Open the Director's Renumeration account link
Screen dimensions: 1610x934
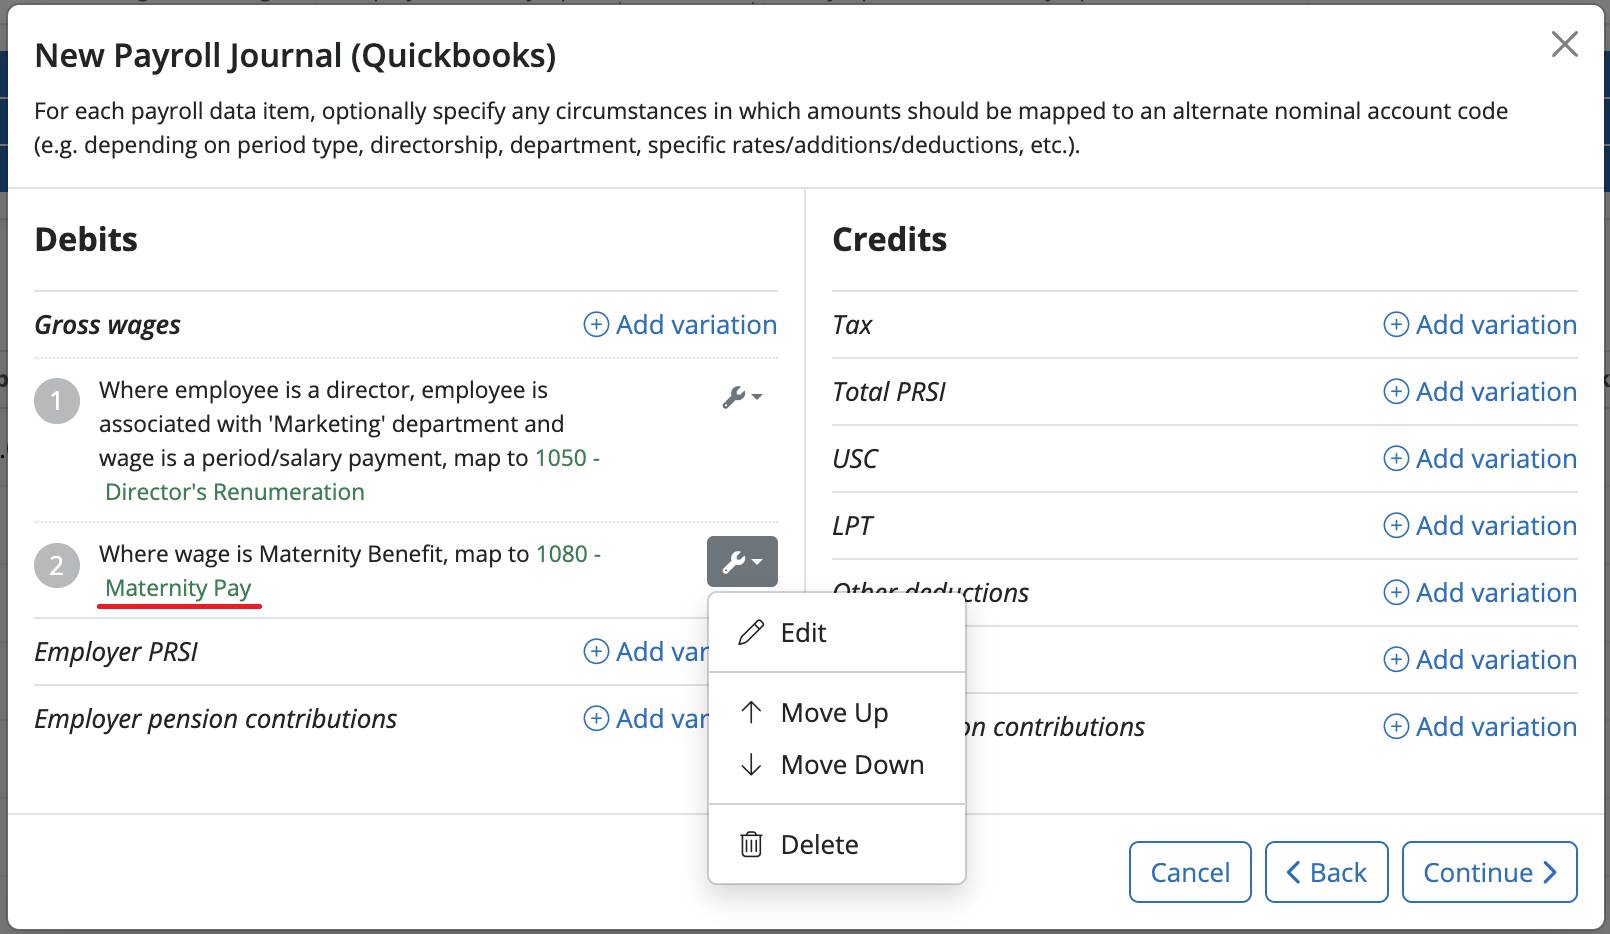click(235, 491)
